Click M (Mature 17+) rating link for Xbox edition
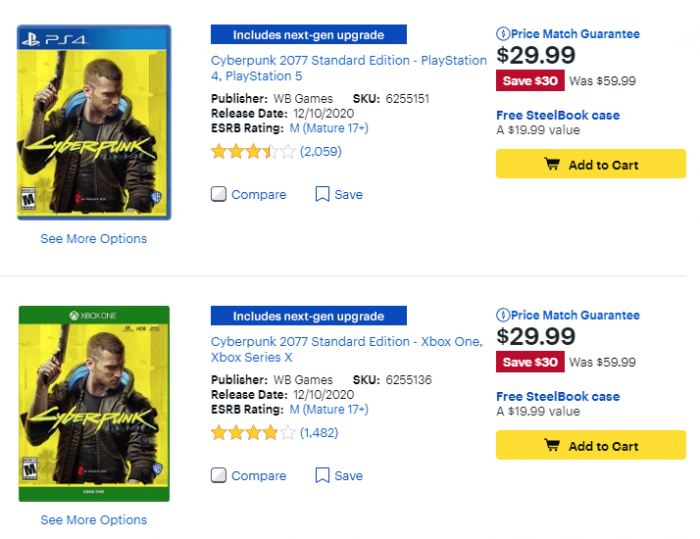The height and width of the screenshot is (539, 700). pos(329,409)
